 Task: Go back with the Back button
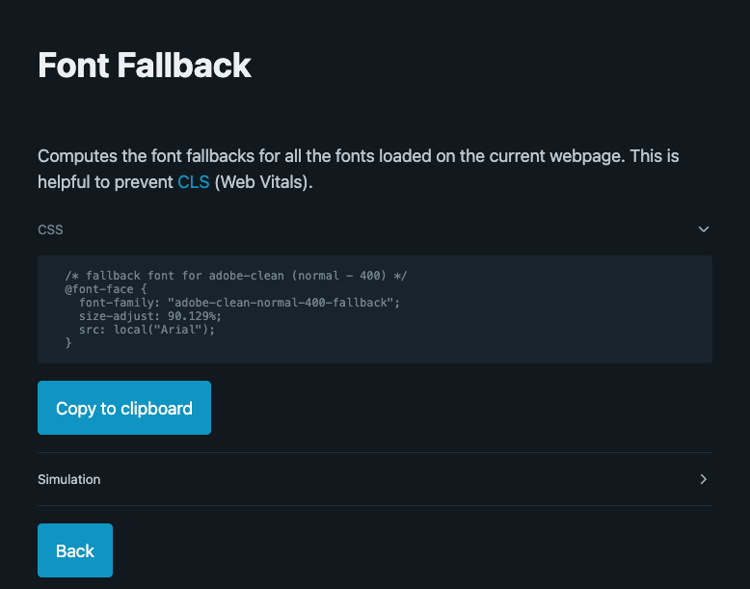pyautogui.click(x=75, y=551)
